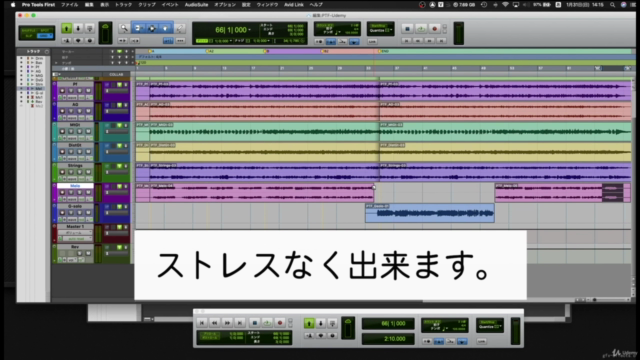Open main counter format dropdown arrow
The height and width of the screenshot is (360, 640).
[249, 30]
